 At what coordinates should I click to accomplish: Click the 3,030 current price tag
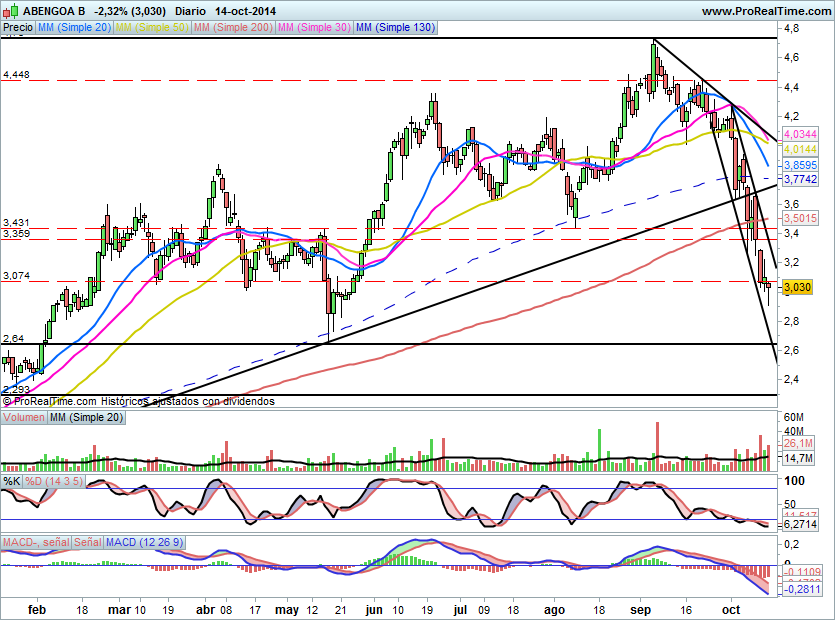(798, 288)
